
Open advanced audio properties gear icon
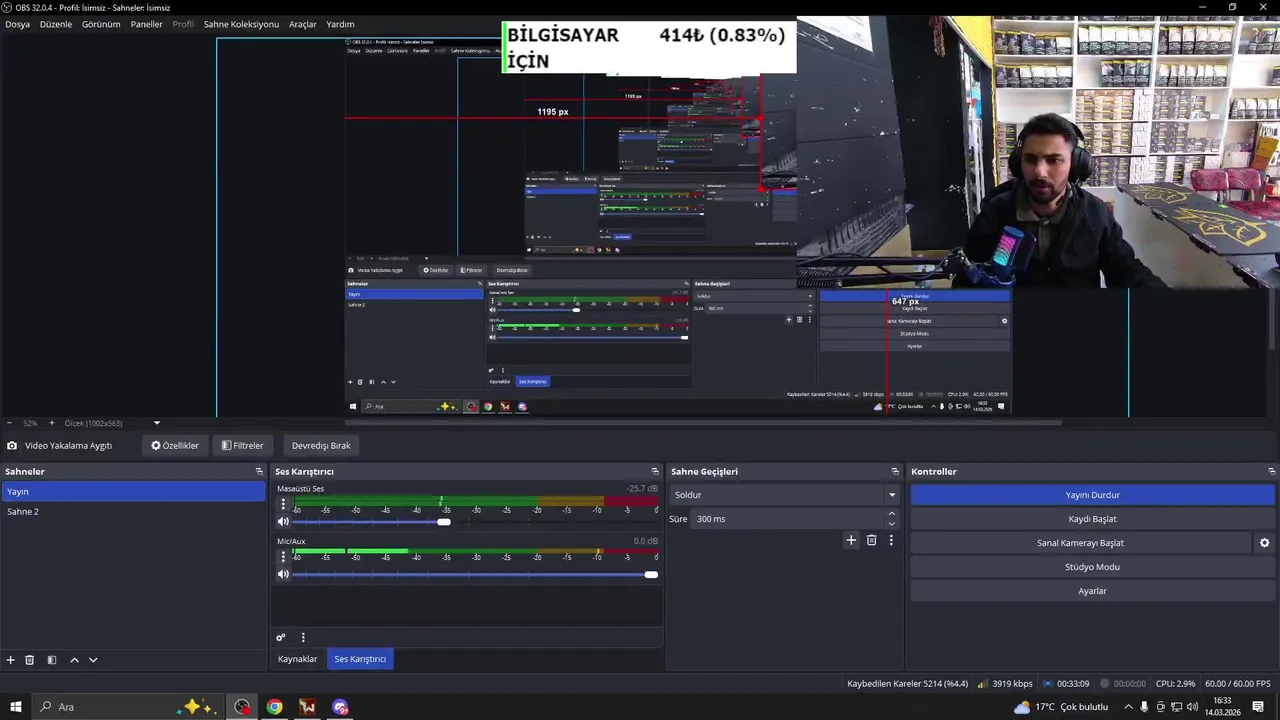(x=281, y=638)
